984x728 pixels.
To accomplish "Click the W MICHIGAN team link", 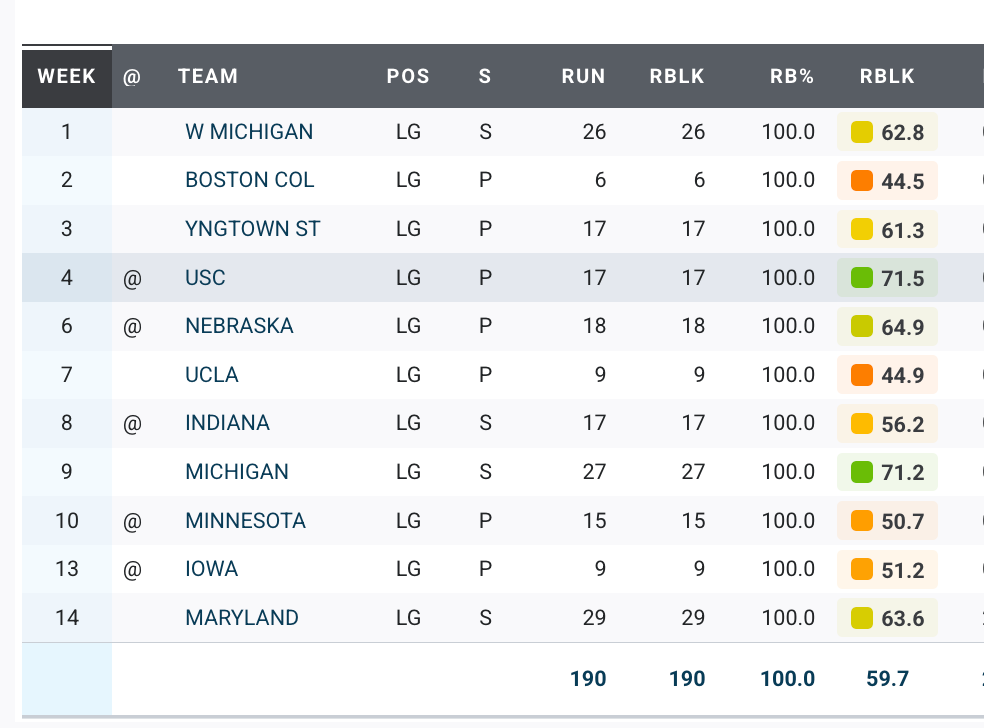I will point(249,132).
